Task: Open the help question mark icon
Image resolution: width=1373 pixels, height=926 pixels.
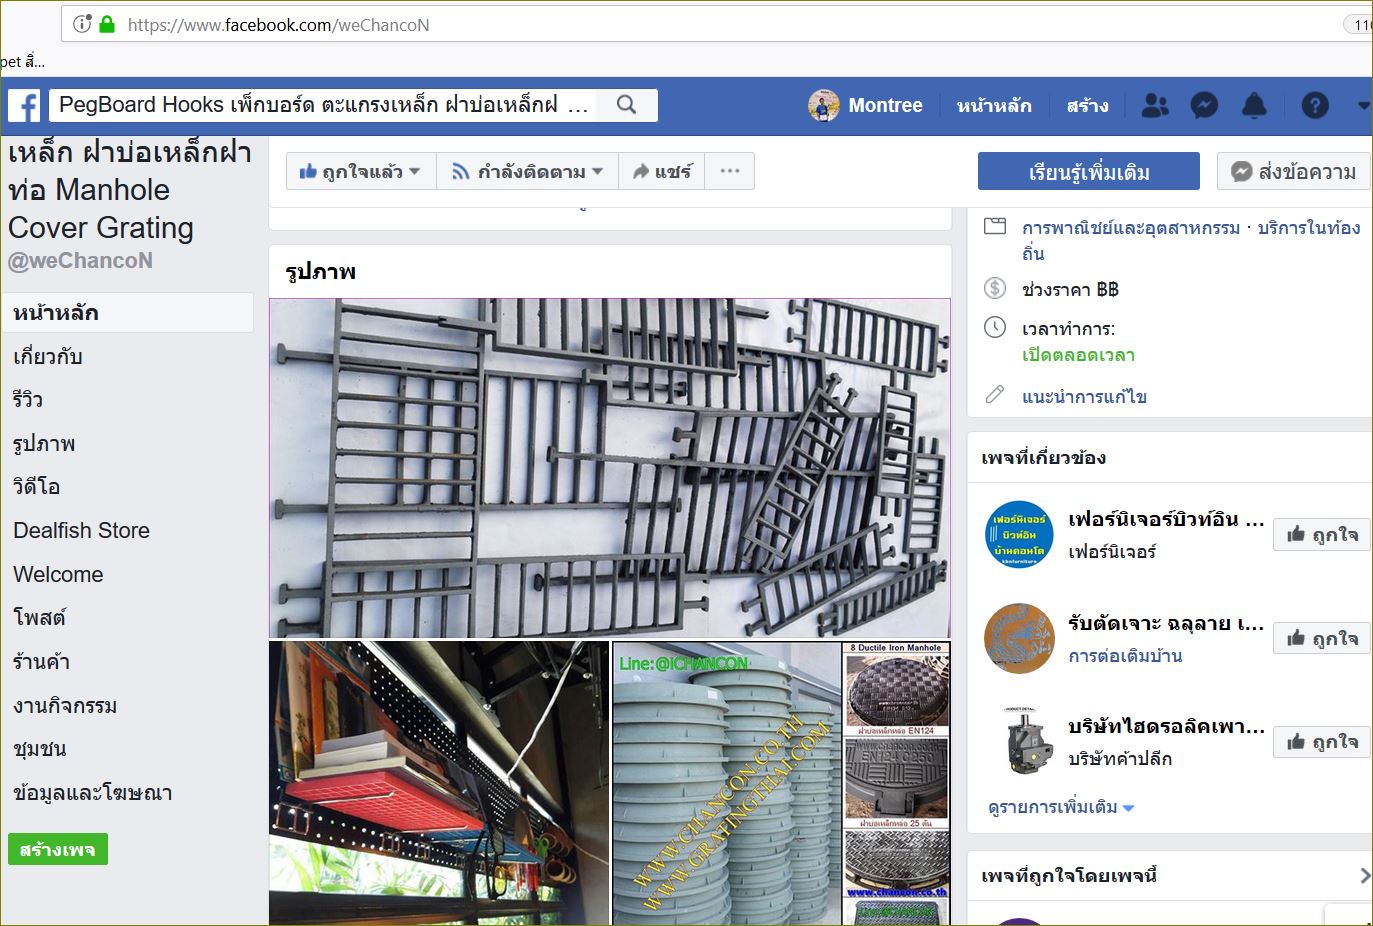Action: coord(1315,105)
